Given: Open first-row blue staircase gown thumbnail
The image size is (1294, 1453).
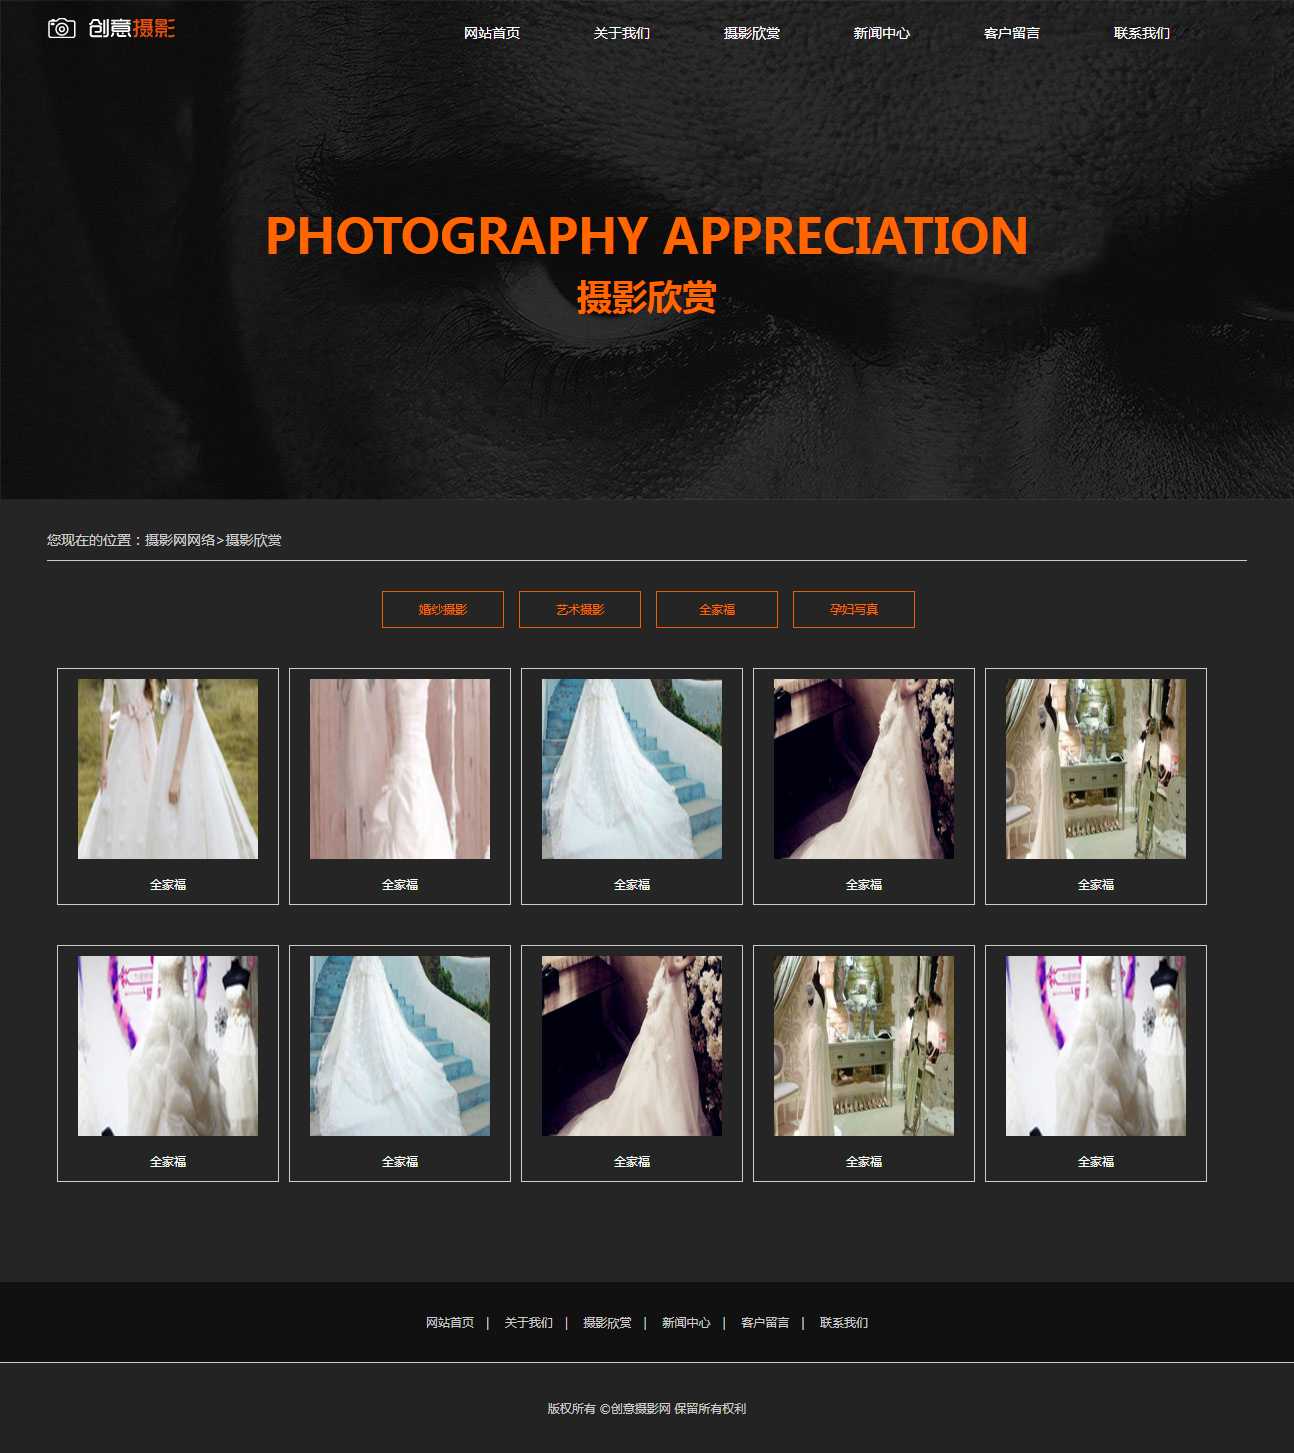Looking at the screenshot, I should pyautogui.click(x=632, y=768).
